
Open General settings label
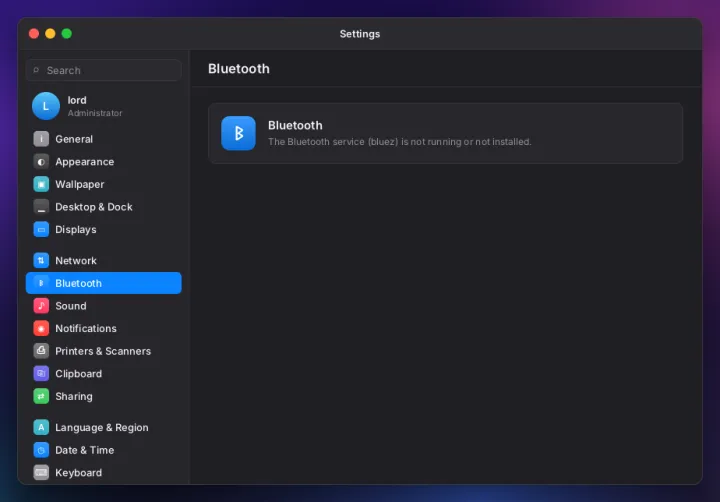point(74,139)
